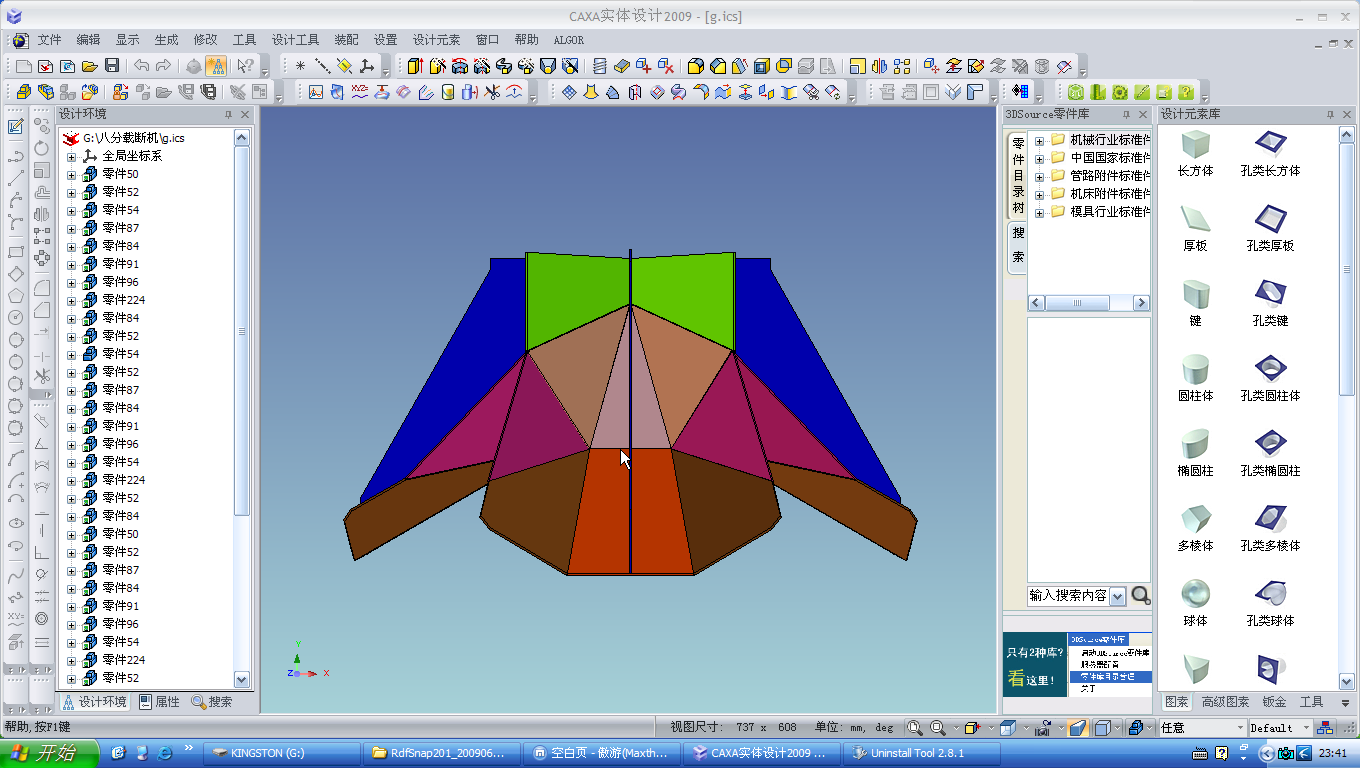Switch to the 属性 tab
Viewport: 1360px width, 768px height.
pyautogui.click(x=160, y=702)
